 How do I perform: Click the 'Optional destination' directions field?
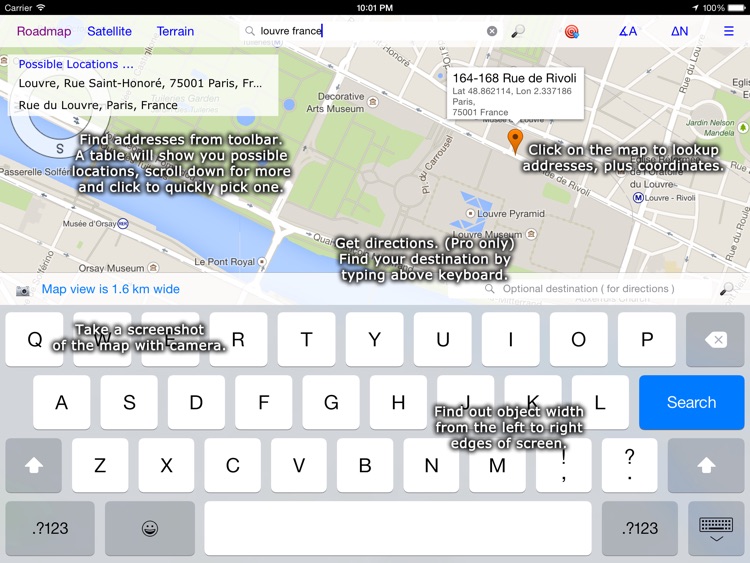[580, 289]
